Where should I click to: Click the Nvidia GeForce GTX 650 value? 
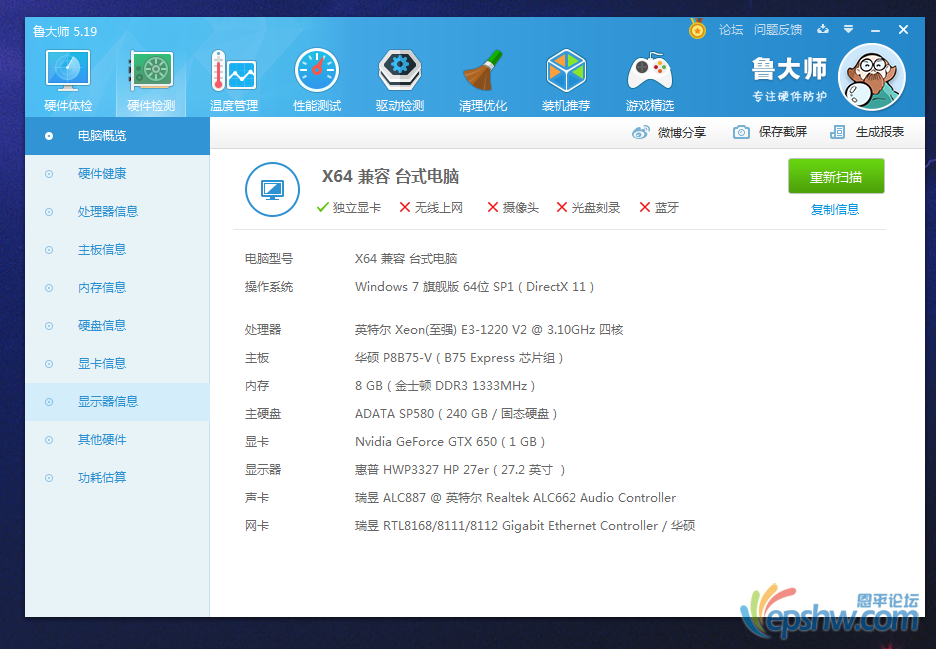(450, 442)
